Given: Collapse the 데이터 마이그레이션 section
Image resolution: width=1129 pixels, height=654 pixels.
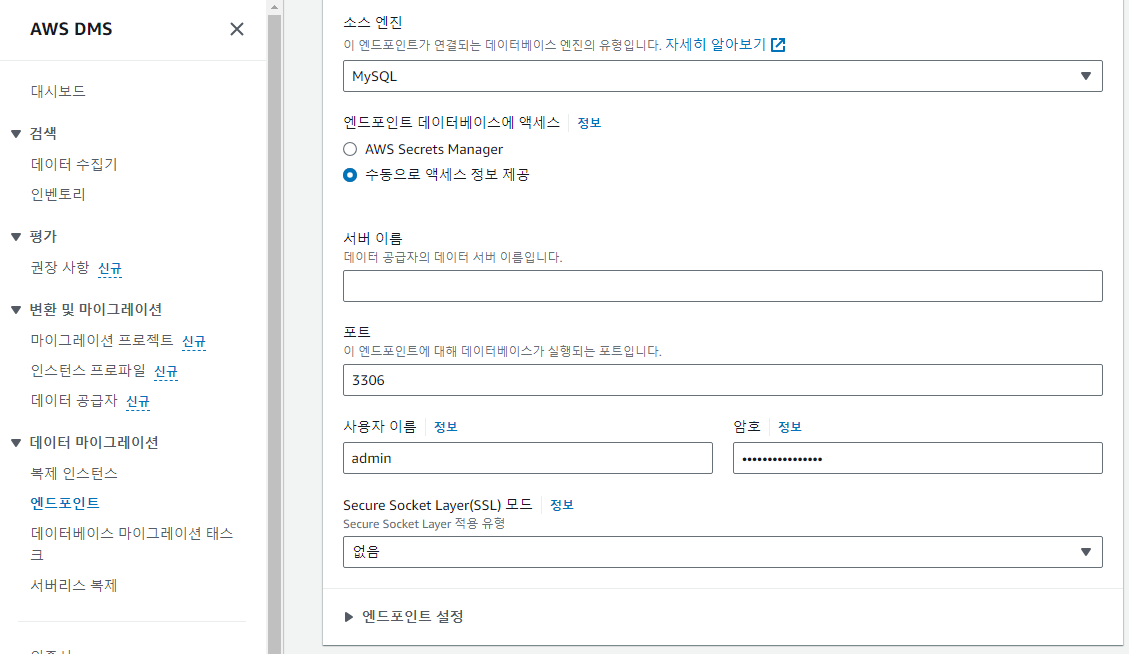Looking at the screenshot, I should coord(16,442).
